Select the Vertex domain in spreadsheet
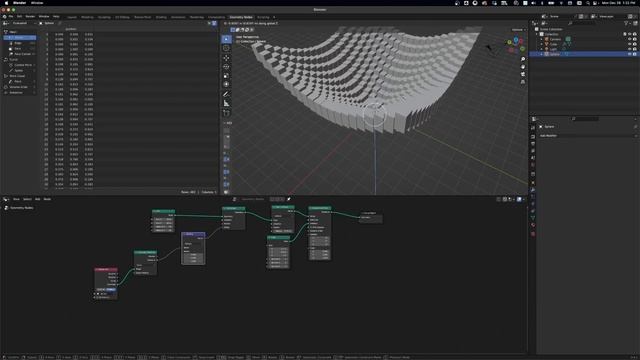 pyautogui.click(x=20, y=38)
